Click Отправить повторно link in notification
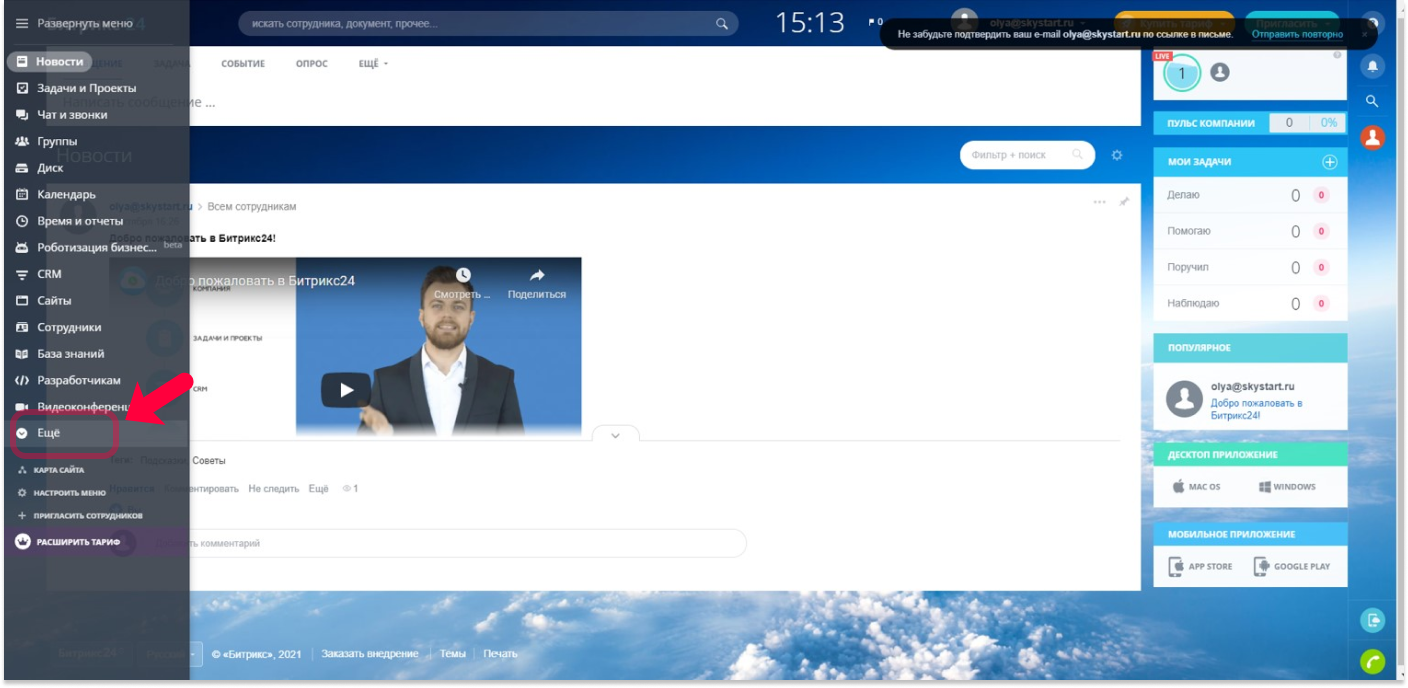This screenshot has height=688, width=1408. [x=1297, y=34]
